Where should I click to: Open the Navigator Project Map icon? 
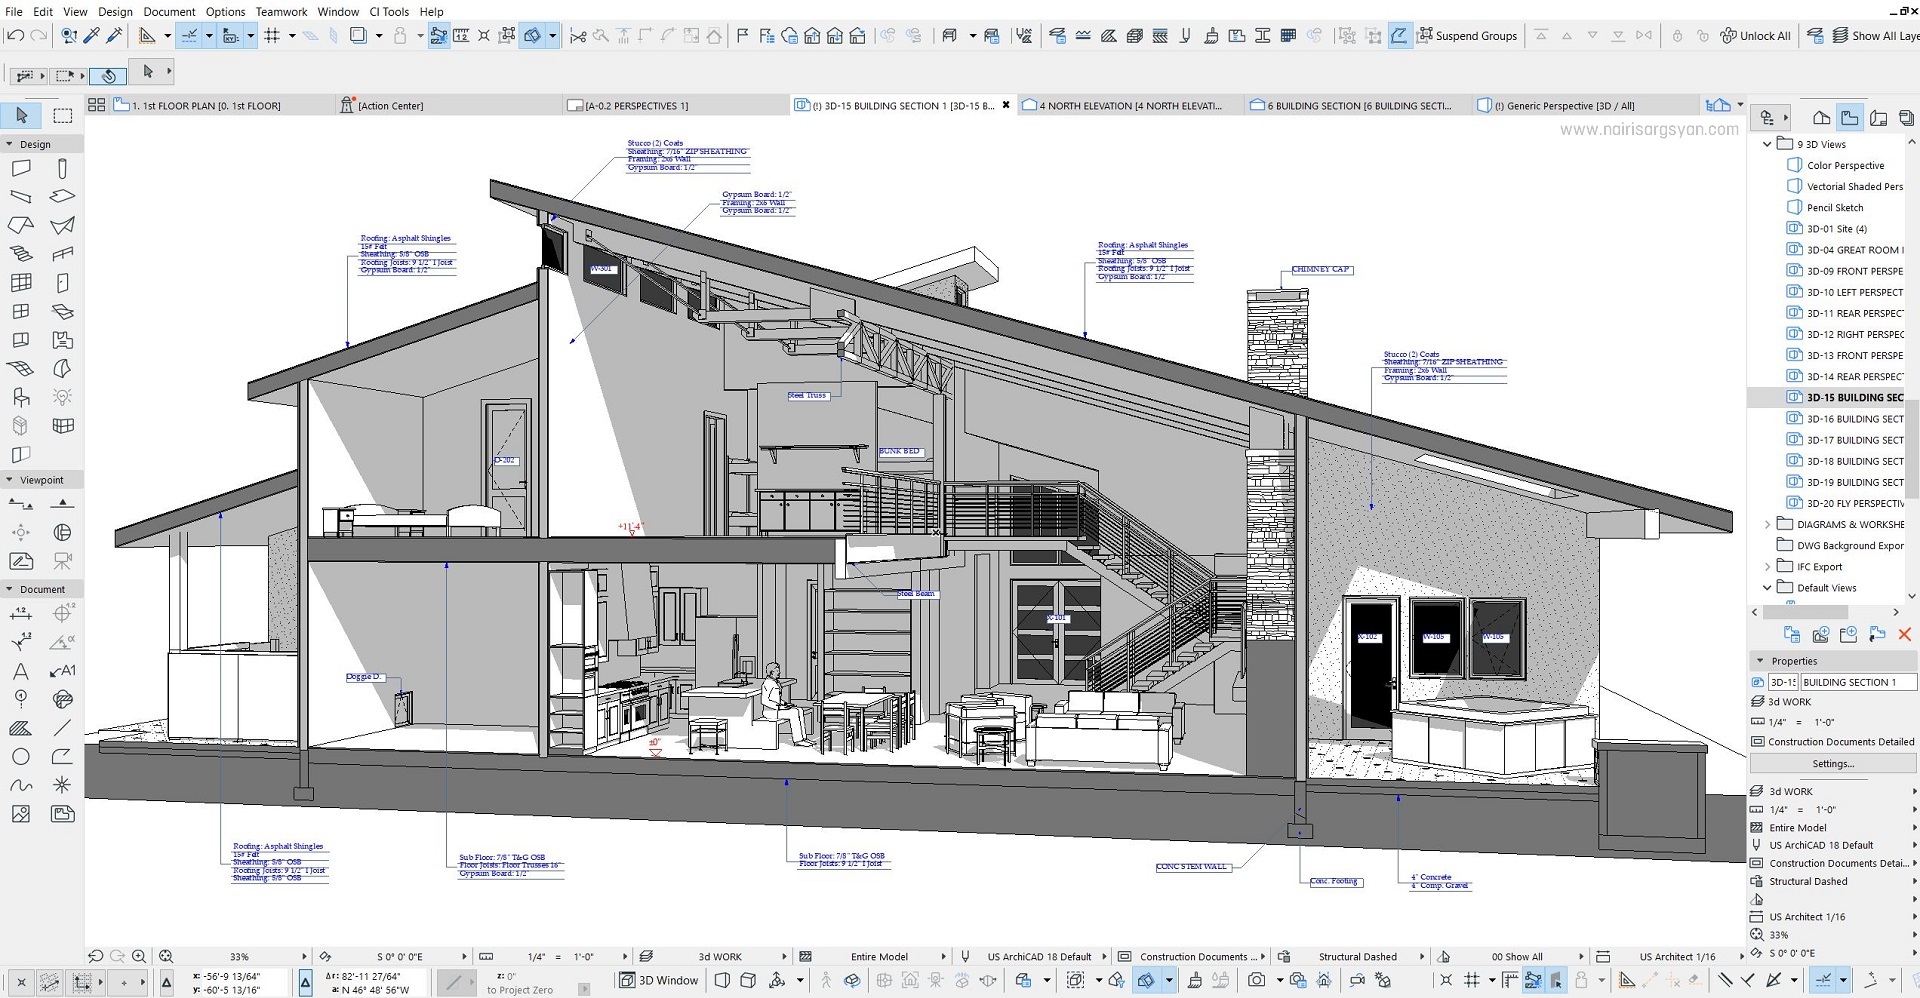pos(1822,118)
